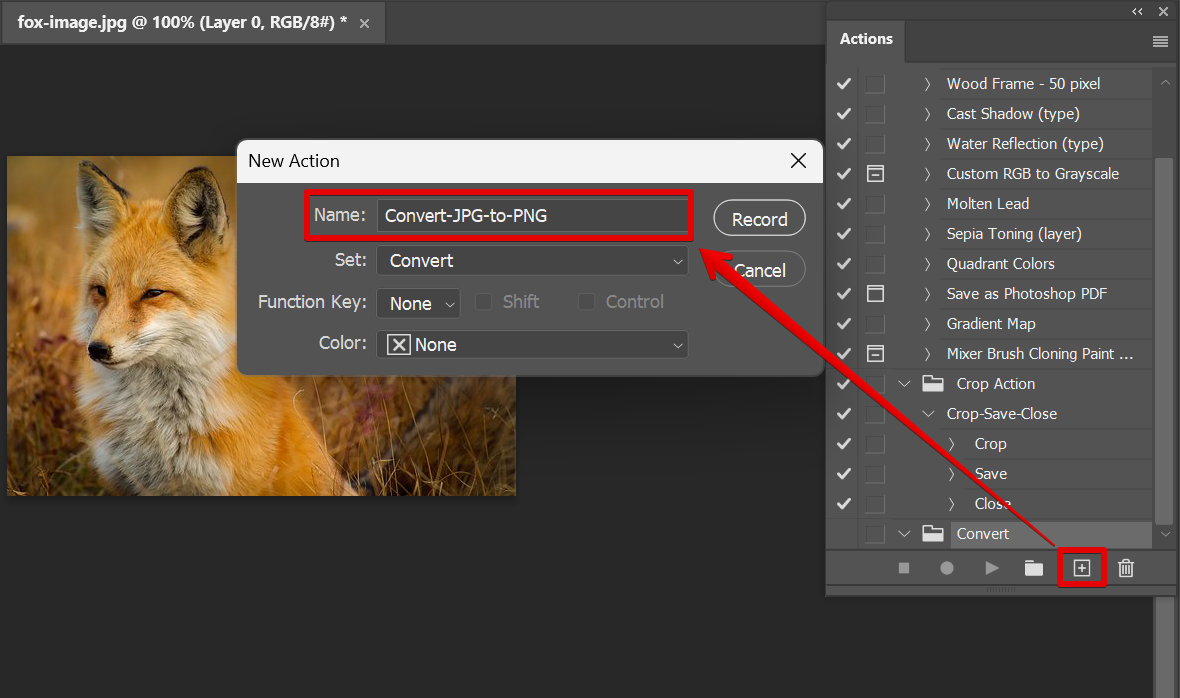Viewport: 1180px width, 698px height.
Task: Click the Actions panel vertical scrollbar
Action: [1164, 341]
